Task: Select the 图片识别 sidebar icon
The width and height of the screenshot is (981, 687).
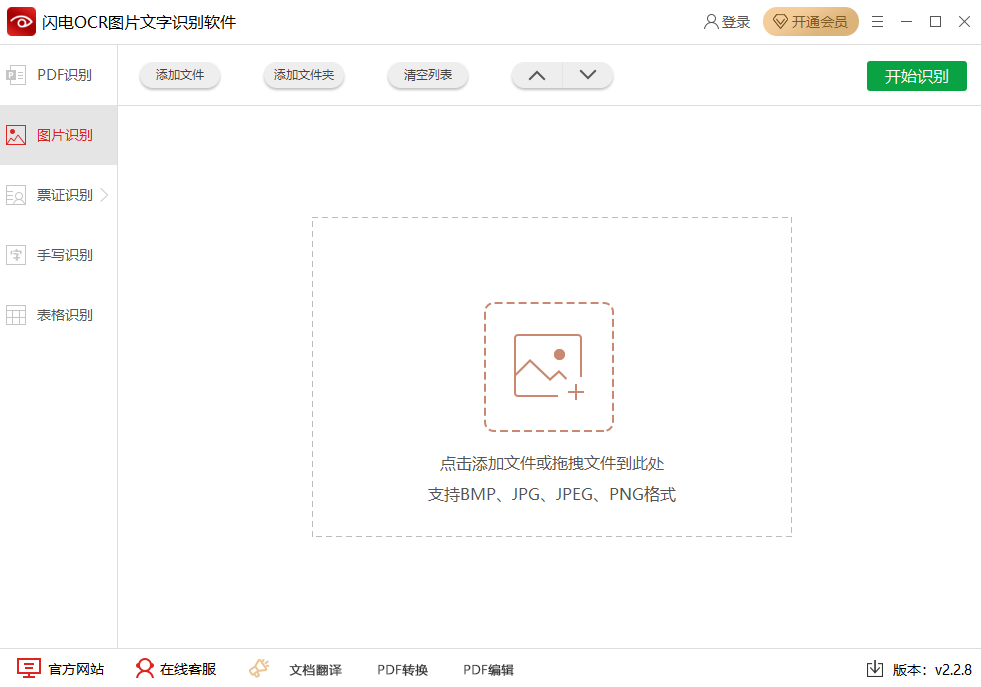Action: click(x=16, y=134)
